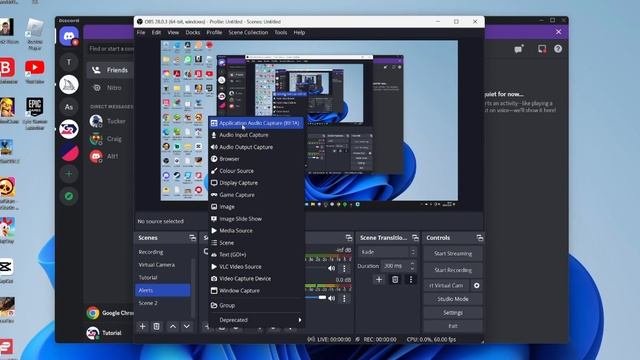The width and height of the screenshot is (640, 360).
Task: Choose Video Capture Device source
Action: 256,278
